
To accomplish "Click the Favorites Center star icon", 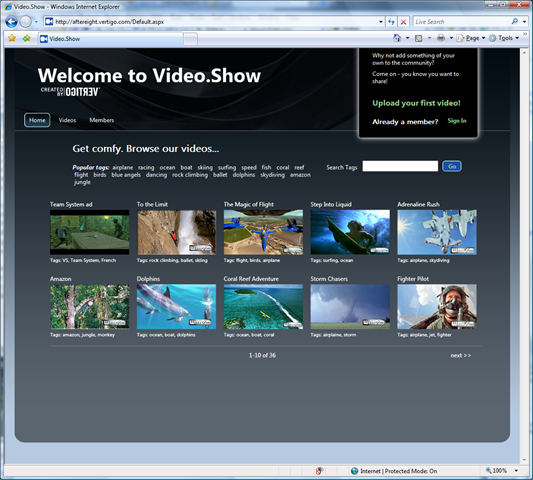I will 12,38.
